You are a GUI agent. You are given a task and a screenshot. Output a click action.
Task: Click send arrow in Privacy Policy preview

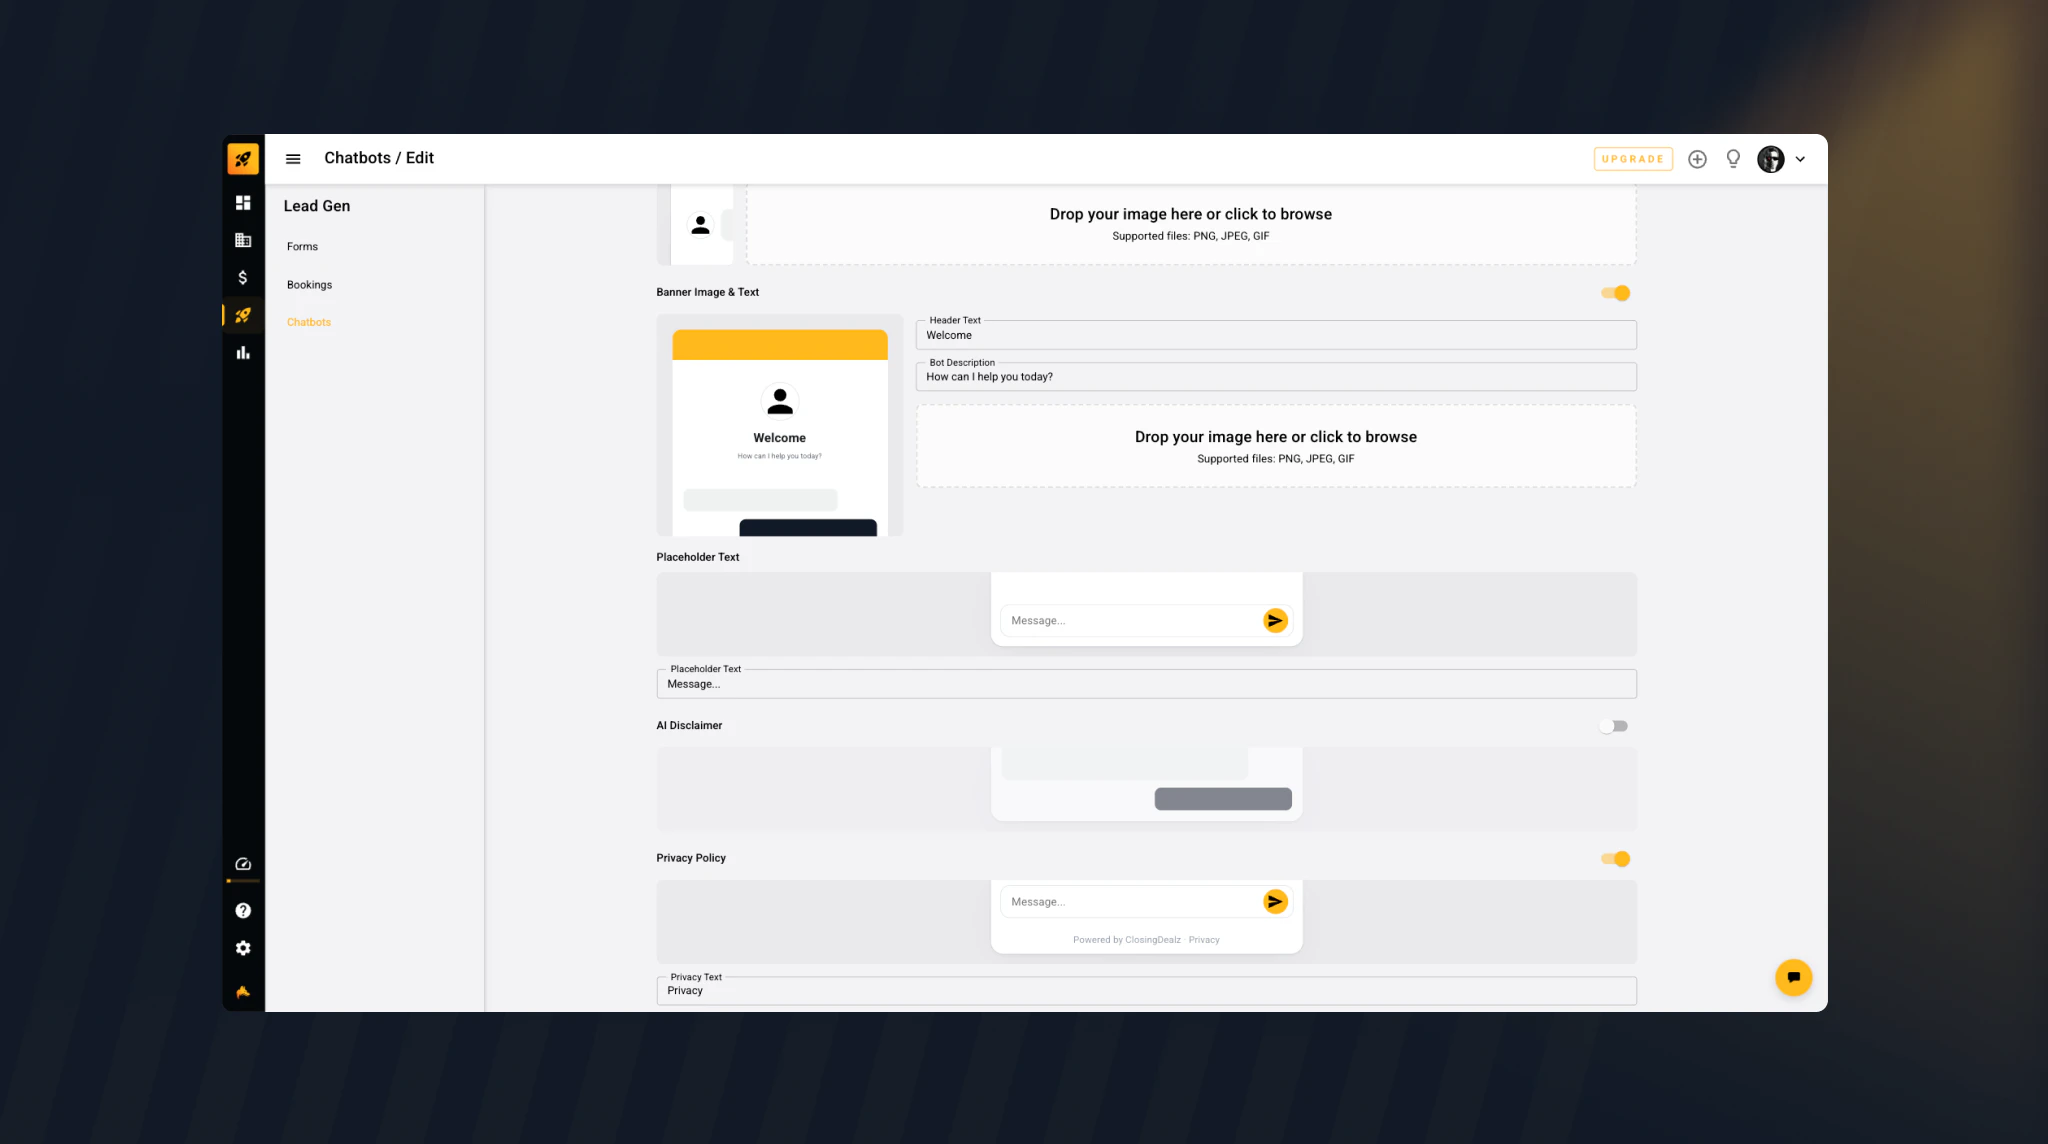point(1275,902)
